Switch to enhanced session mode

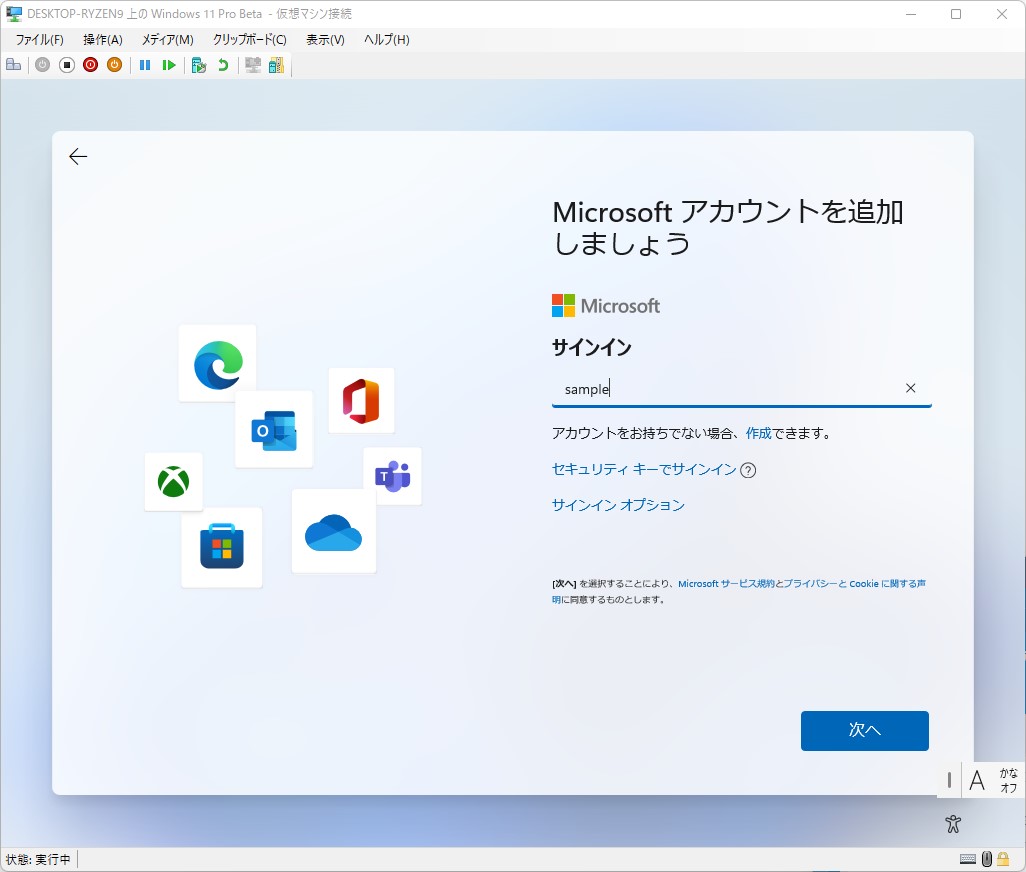tap(252, 64)
